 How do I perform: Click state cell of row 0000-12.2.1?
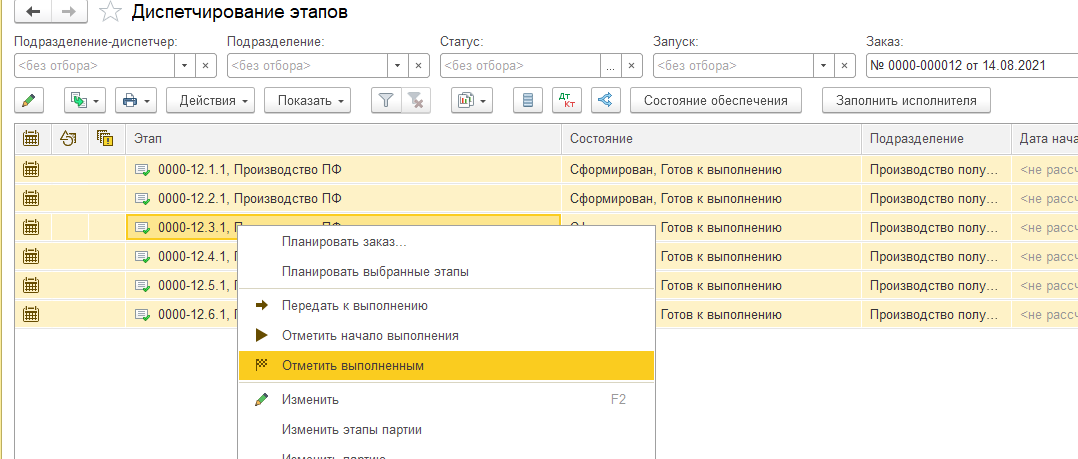[x=712, y=198]
